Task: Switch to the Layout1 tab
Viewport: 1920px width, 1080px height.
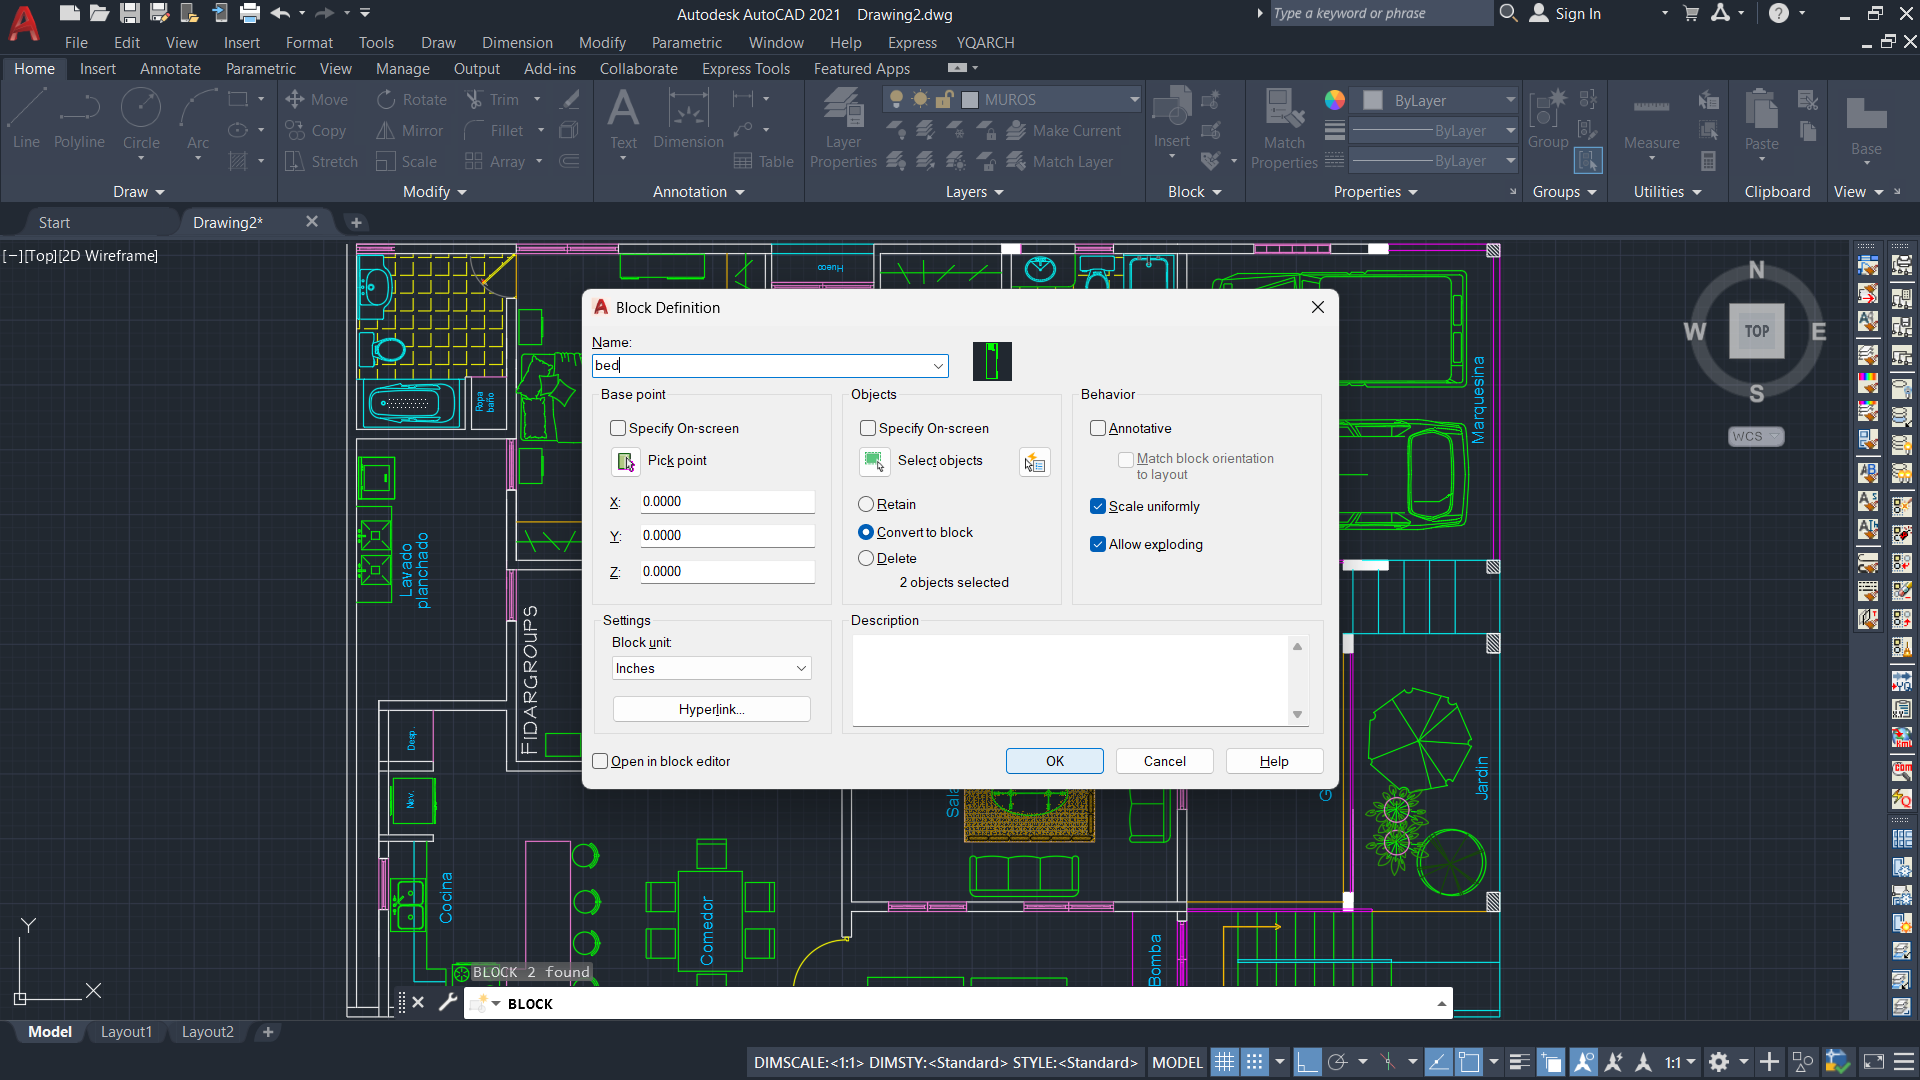Action: point(126,1032)
